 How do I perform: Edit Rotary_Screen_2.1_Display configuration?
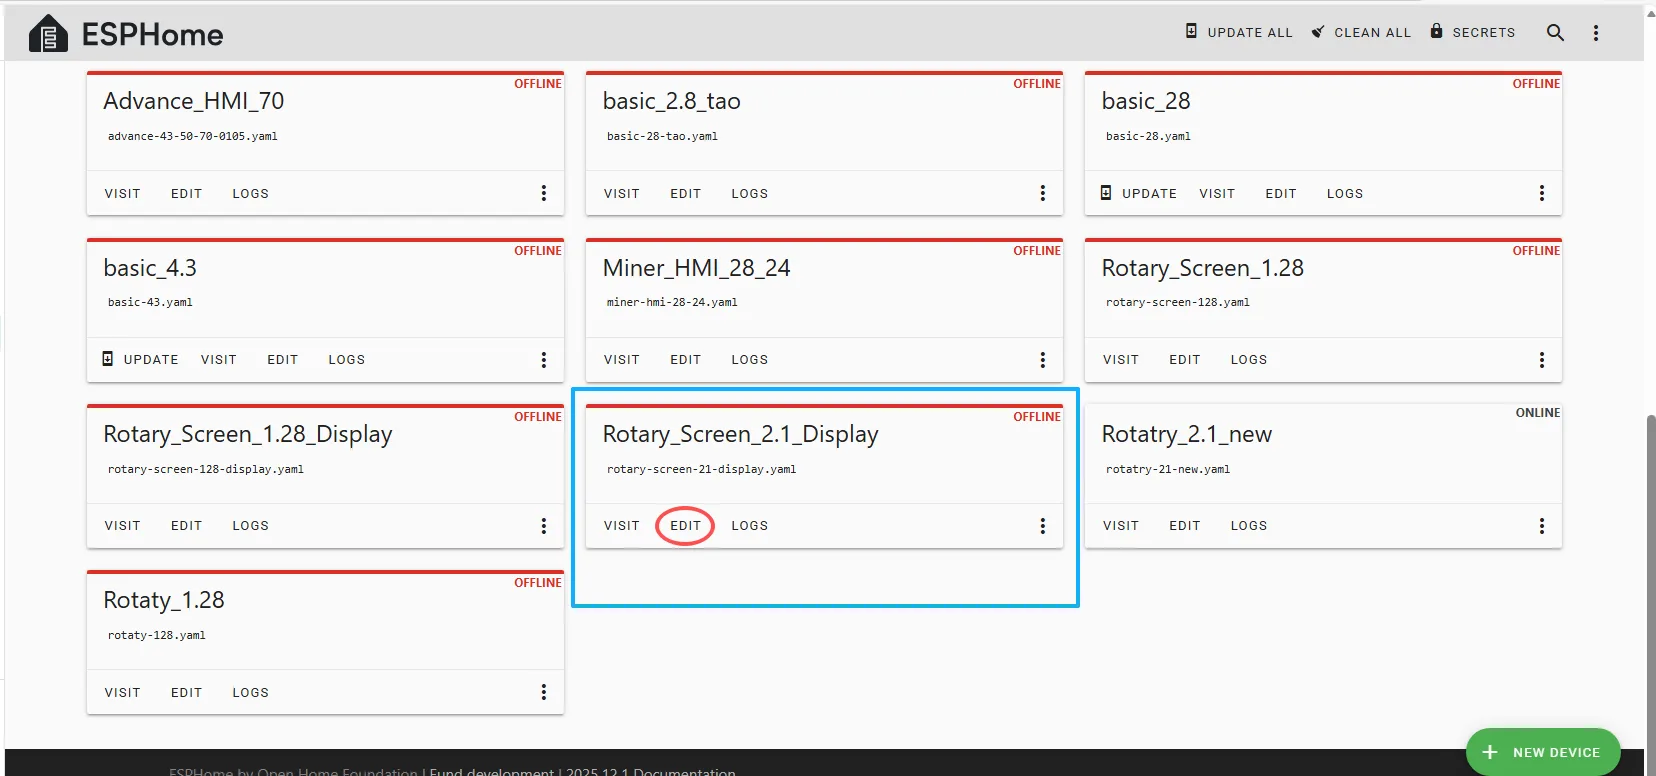pyautogui.click(x=685, y=526)
